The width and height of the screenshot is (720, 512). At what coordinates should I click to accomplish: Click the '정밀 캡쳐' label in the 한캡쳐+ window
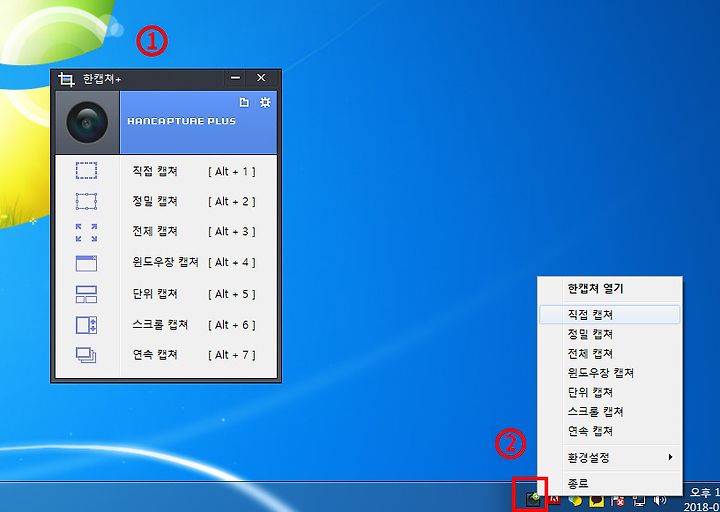coord(155,201)
